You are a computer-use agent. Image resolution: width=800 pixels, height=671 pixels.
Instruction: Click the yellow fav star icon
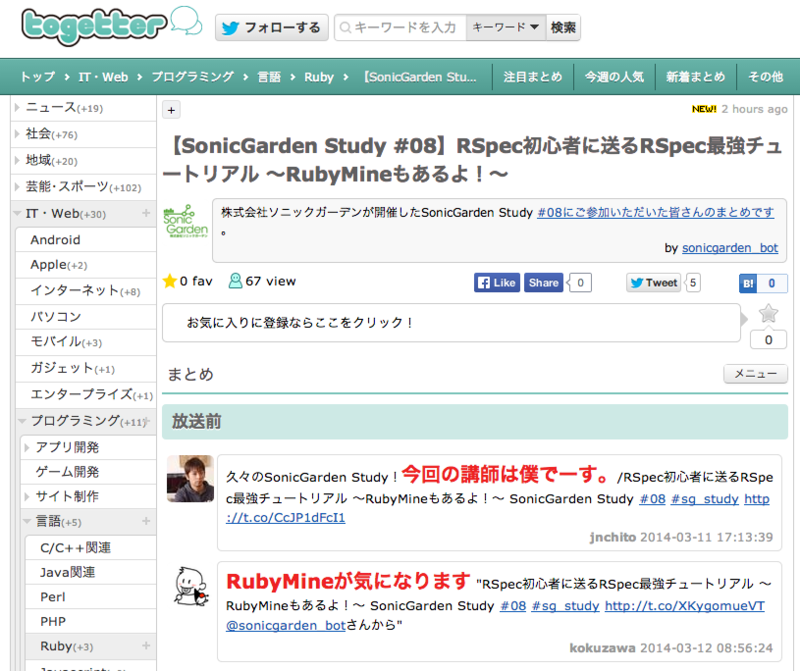[x=169, y=281]
